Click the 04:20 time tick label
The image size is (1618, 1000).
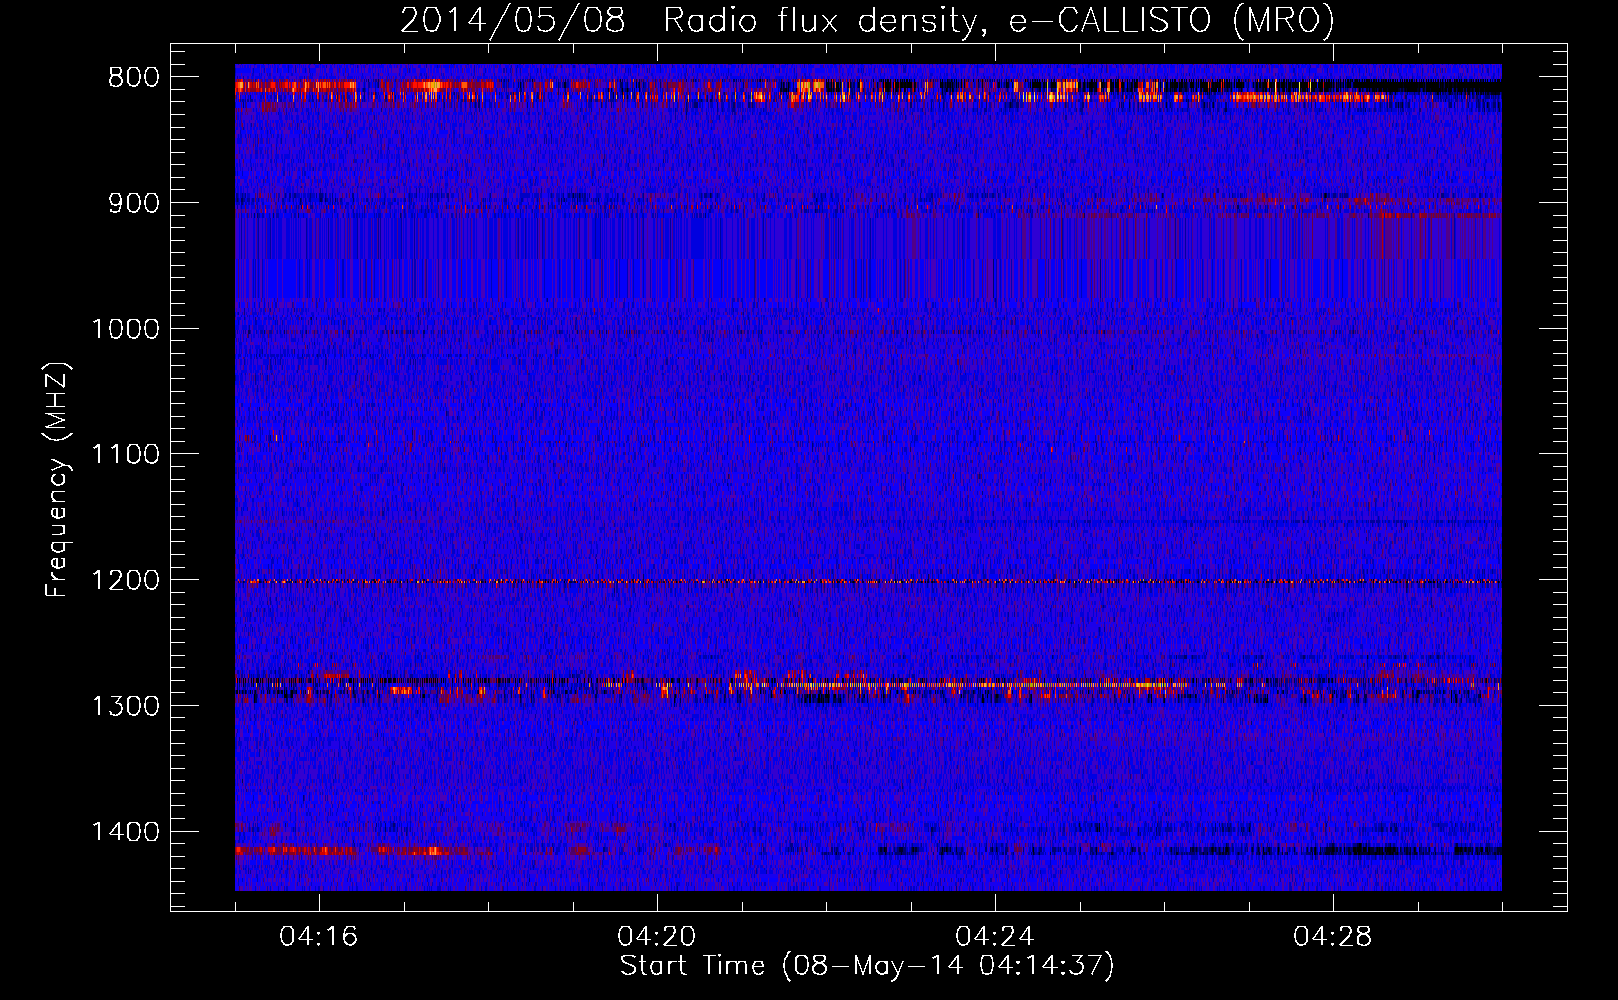point(657,937)
